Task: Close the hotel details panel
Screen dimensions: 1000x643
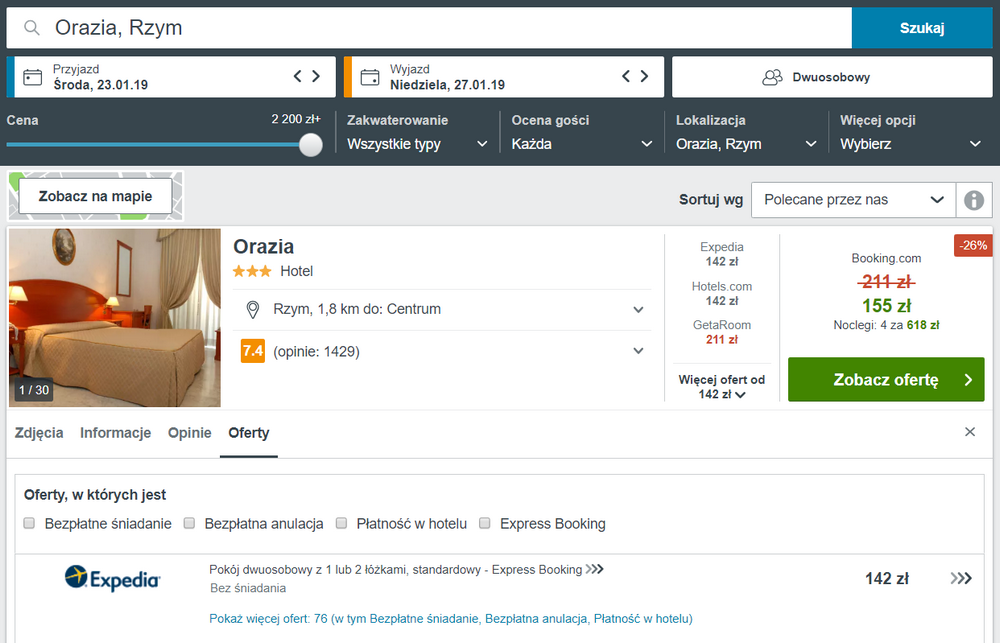Action: point(970,432)
